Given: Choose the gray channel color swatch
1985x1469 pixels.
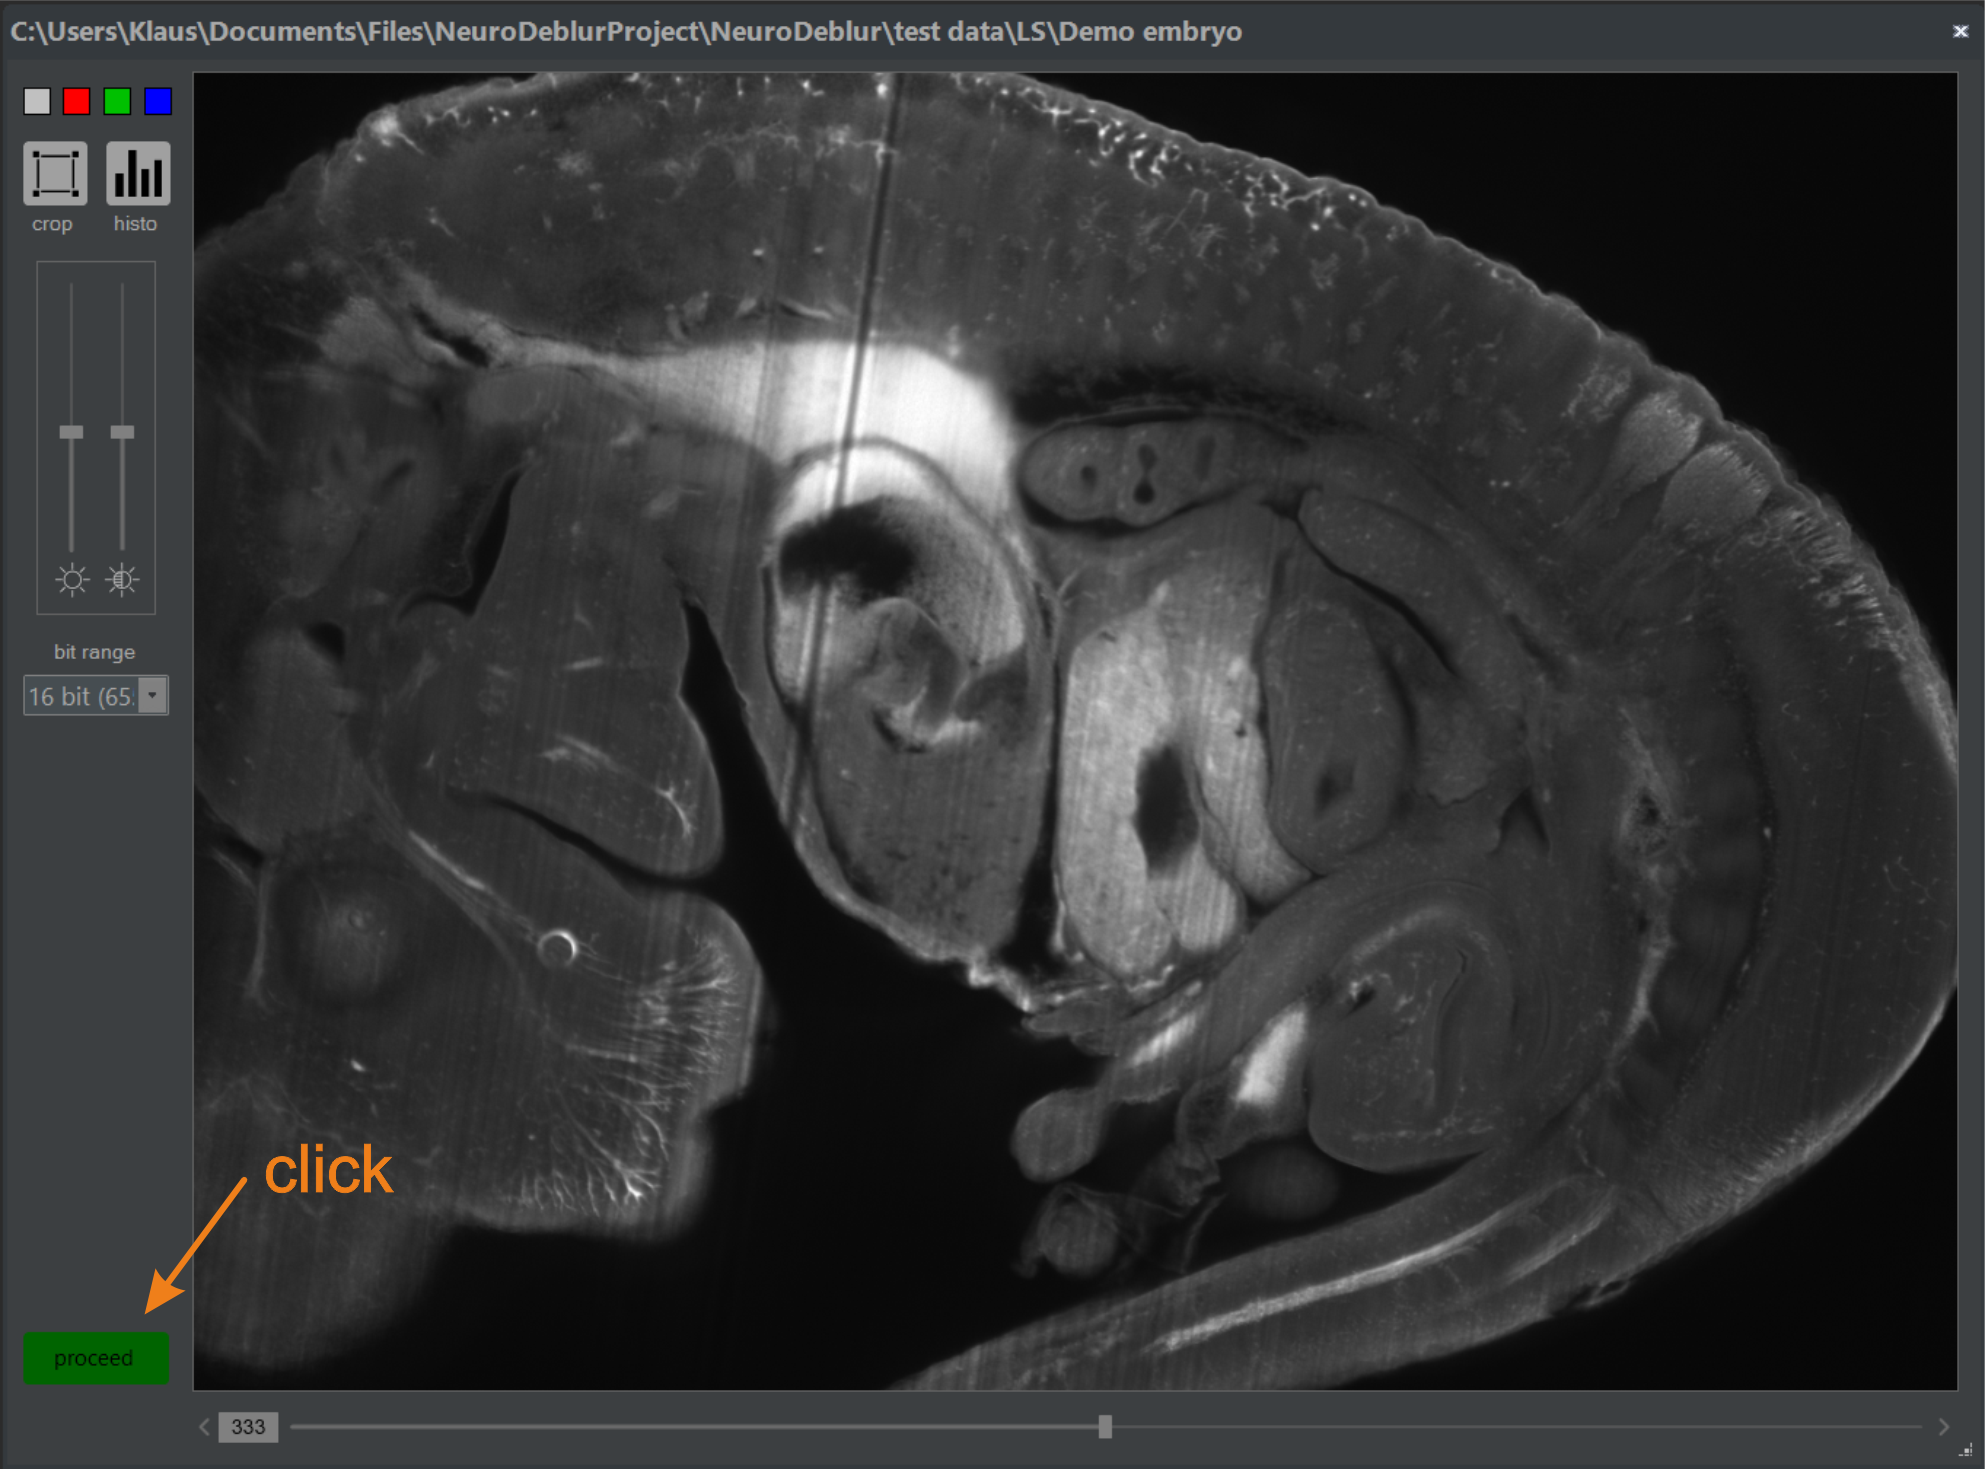Looking at the screenshot, I should 37,101.
